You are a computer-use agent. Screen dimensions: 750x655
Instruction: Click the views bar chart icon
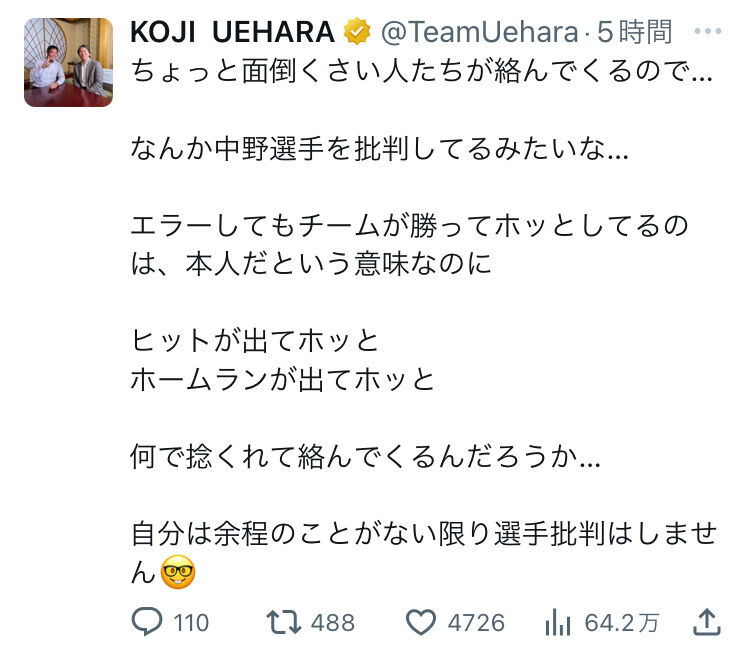(558, 622)
